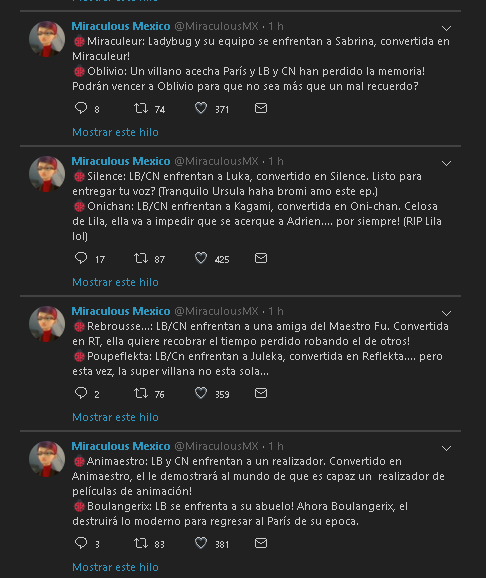Like the Rebrousse tweet with 359 likes

(201, 393)
